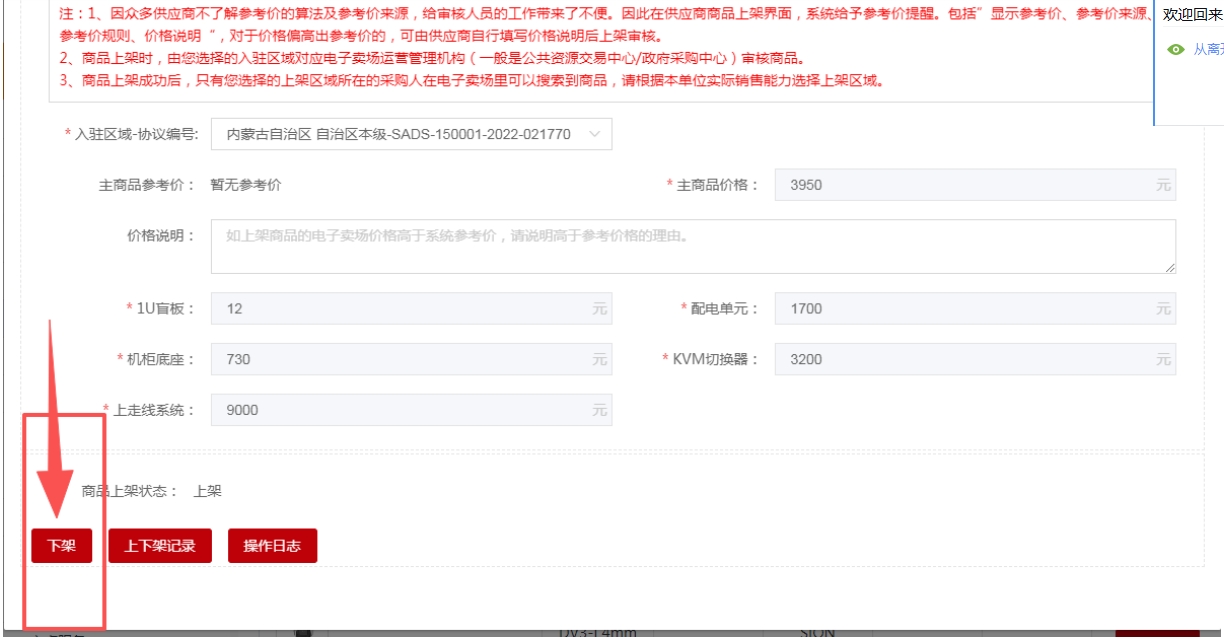This screenshot has width=1224, height=641.
Task: Click the 商品上架状态 status value 上架
Action: click(207, 491)
